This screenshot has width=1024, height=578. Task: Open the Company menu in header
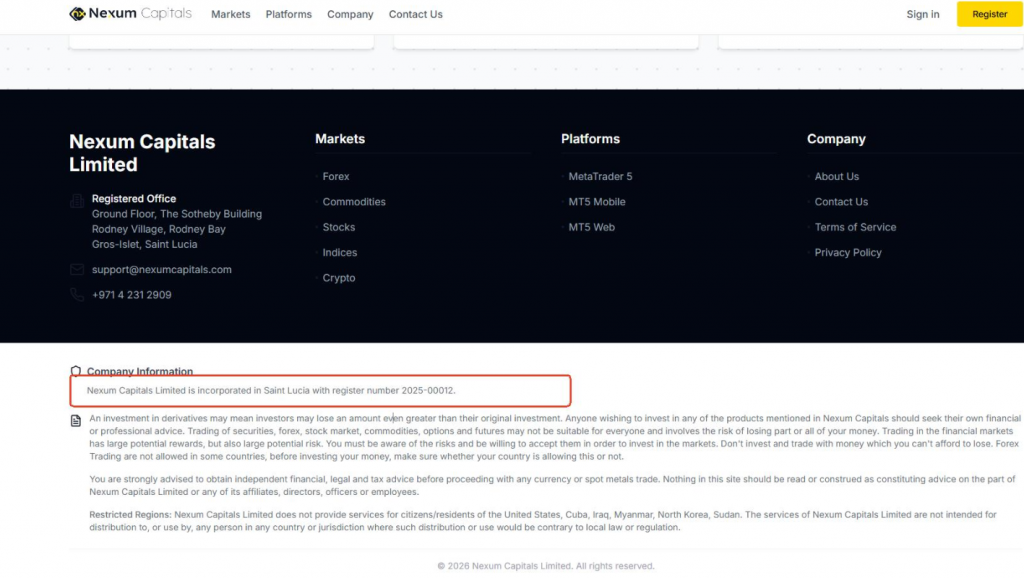350,14
